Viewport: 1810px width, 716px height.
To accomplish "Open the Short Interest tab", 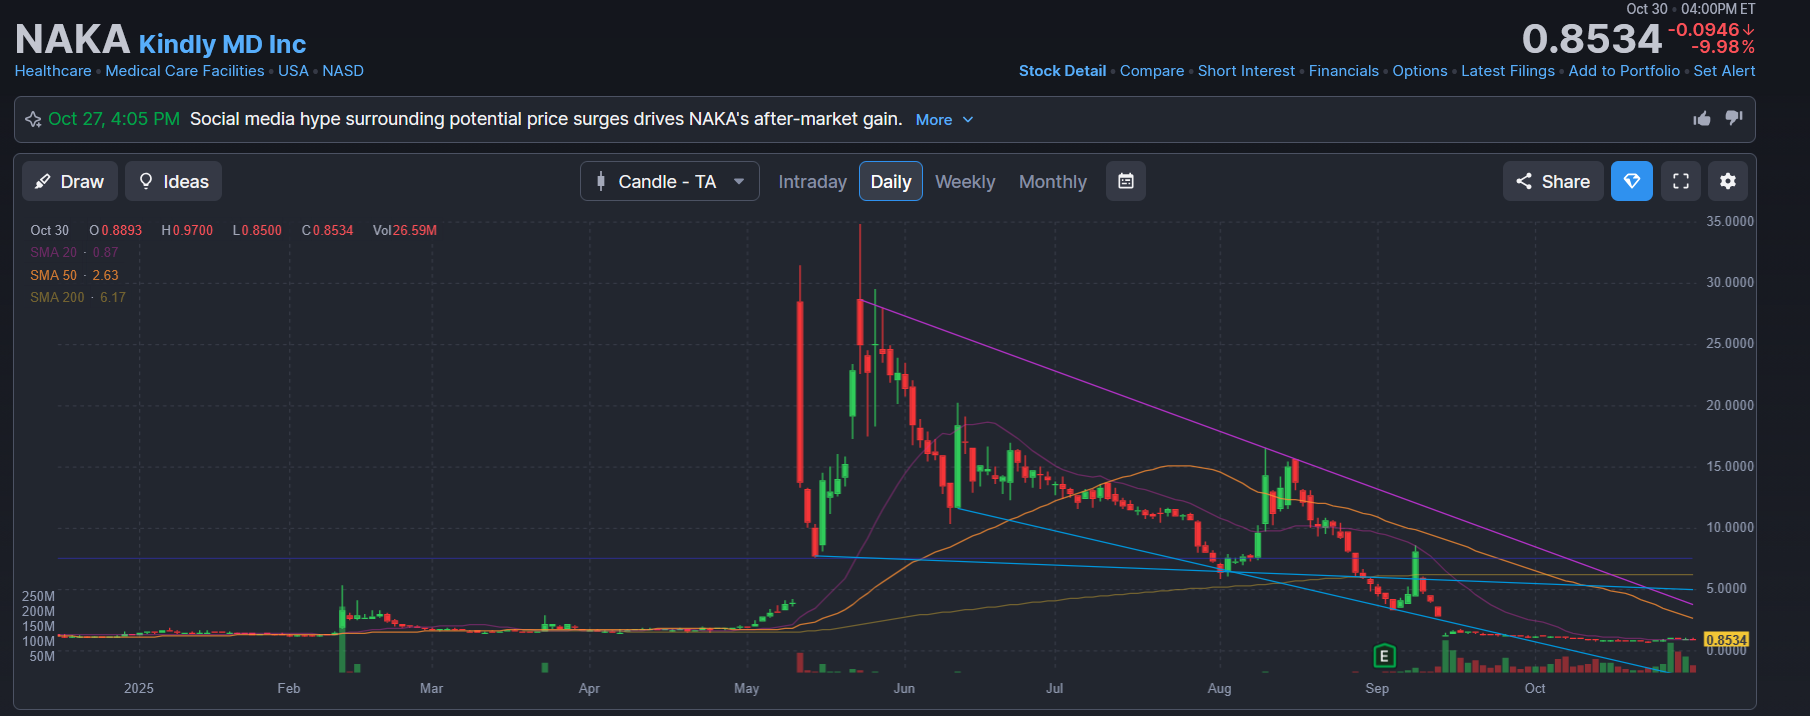I will [1245, 71].
